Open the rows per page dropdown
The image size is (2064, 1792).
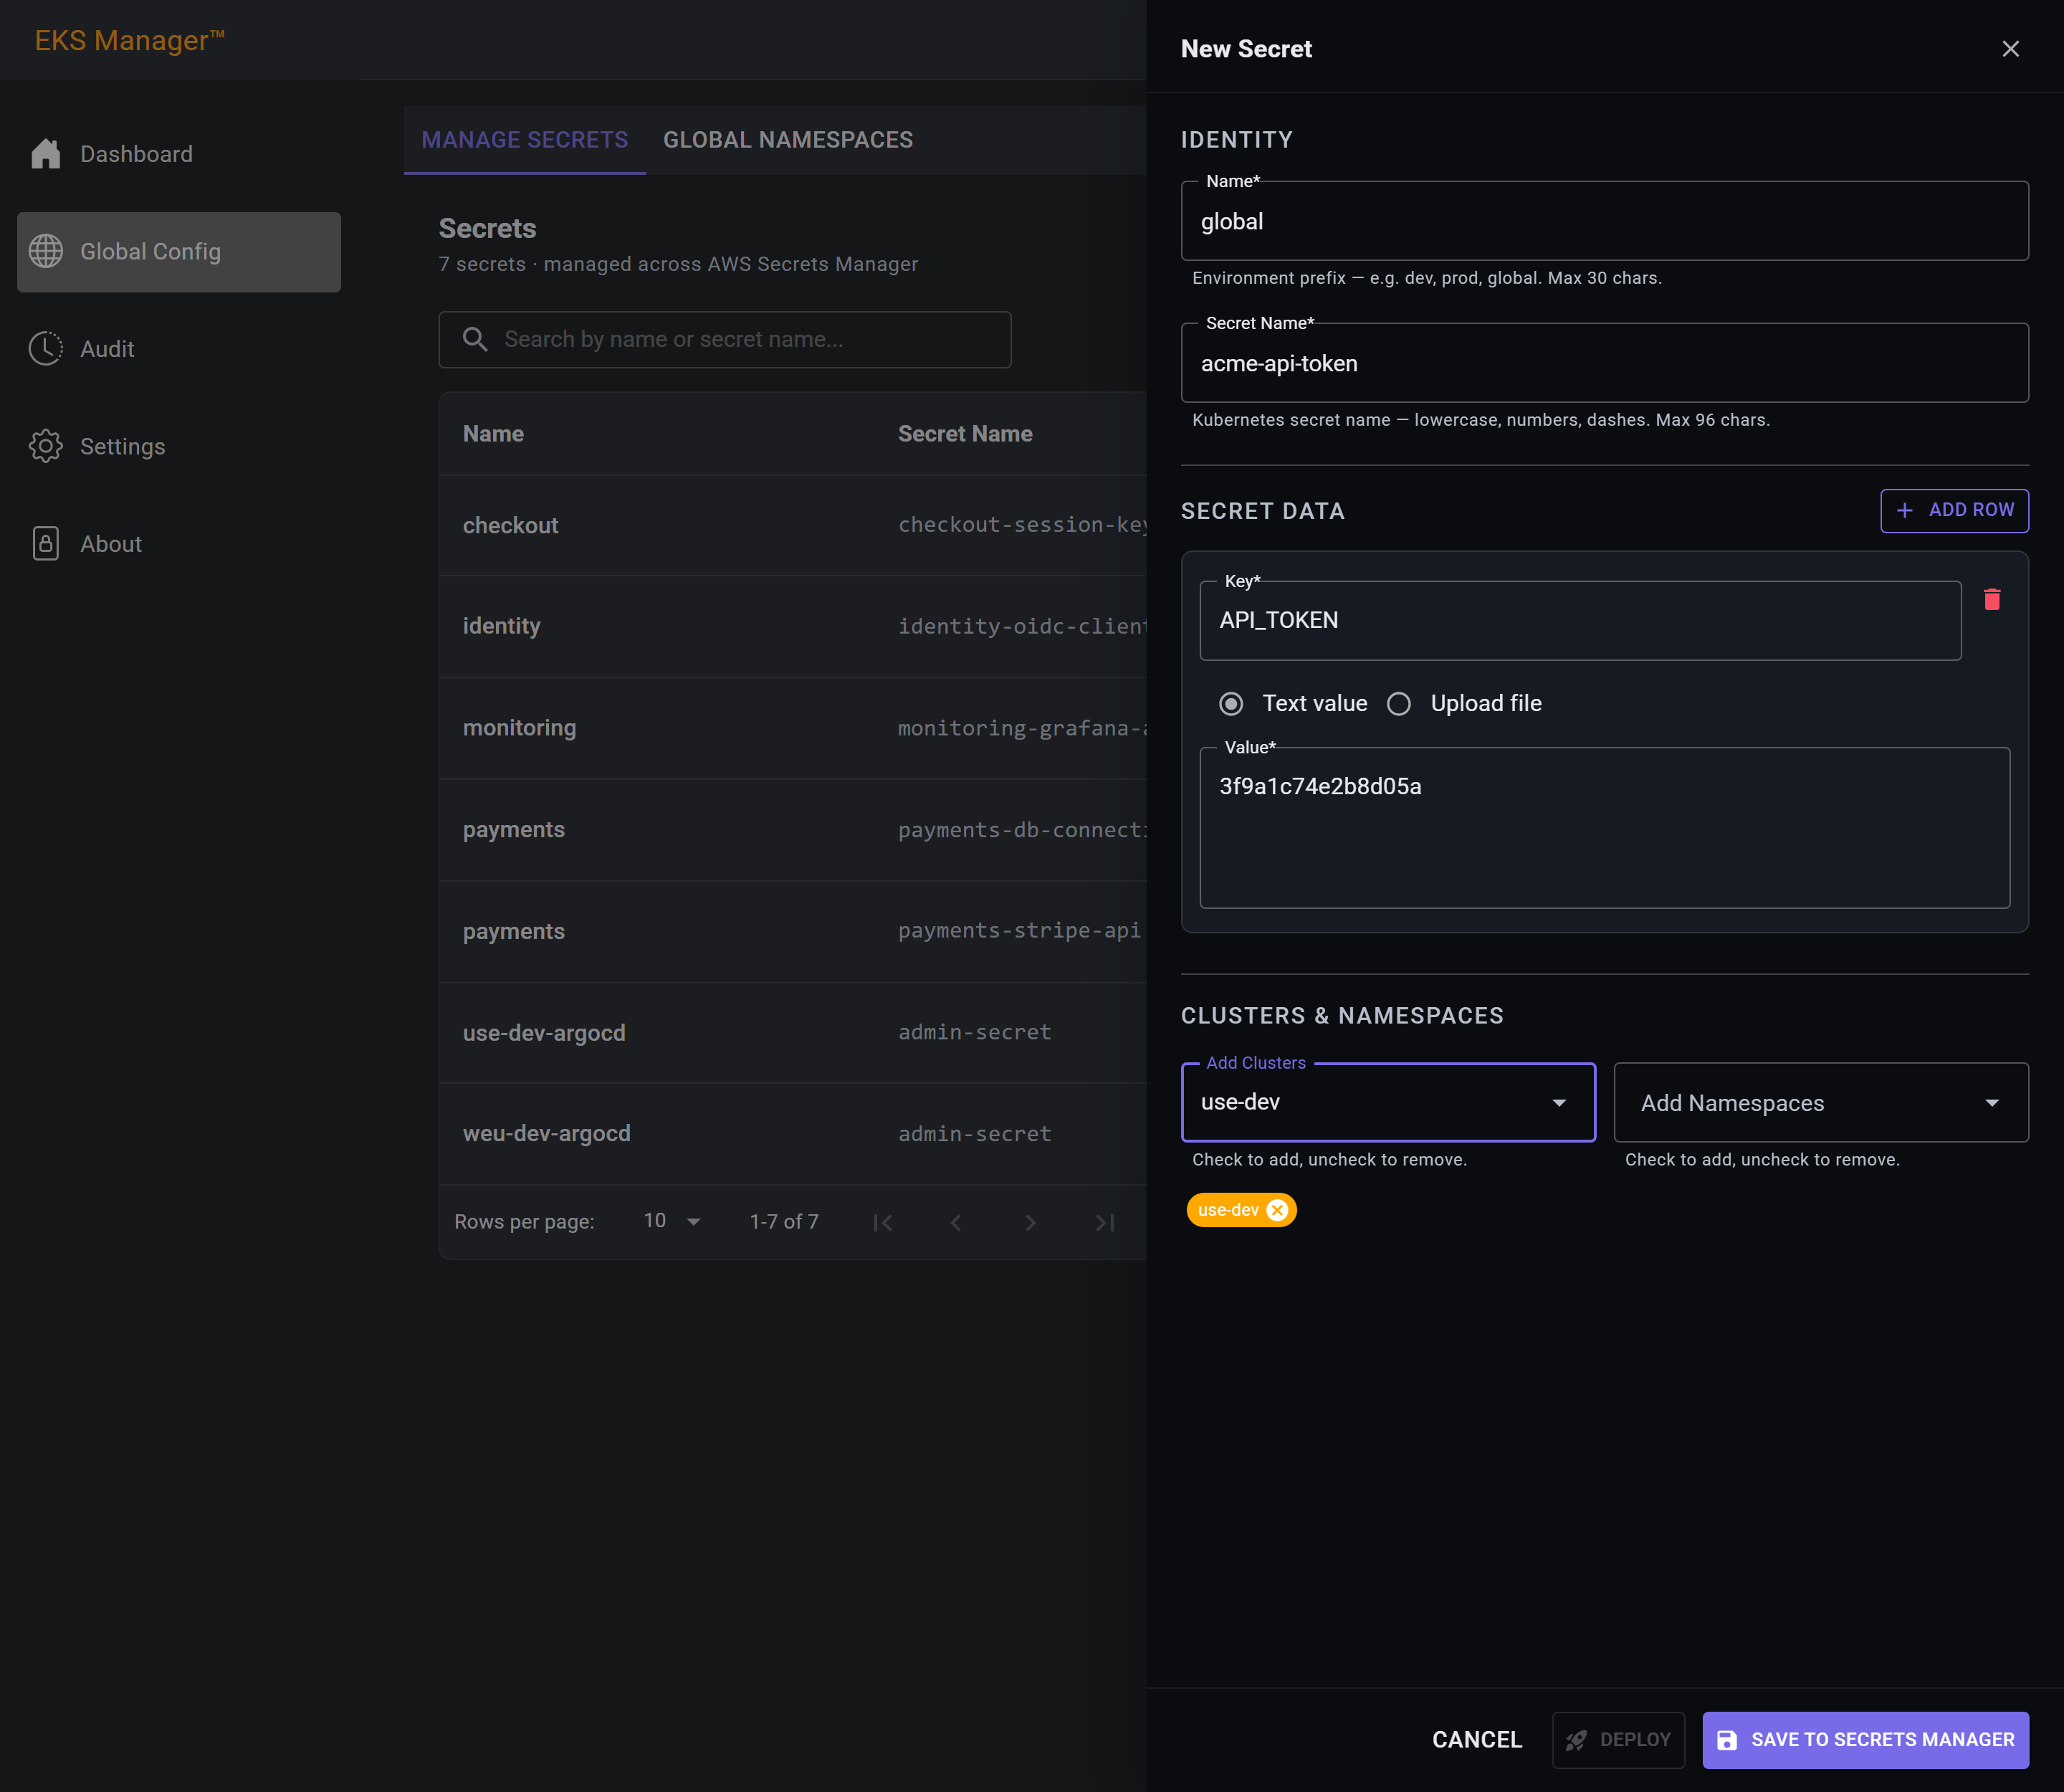(x=672, y=1221)
